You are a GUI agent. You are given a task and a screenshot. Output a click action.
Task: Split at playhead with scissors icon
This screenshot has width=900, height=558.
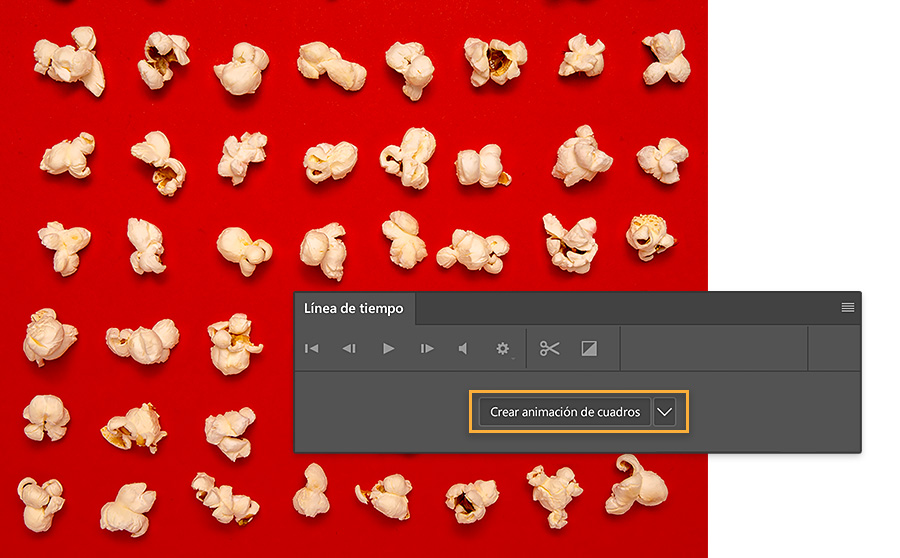click(x=549, y=348)
